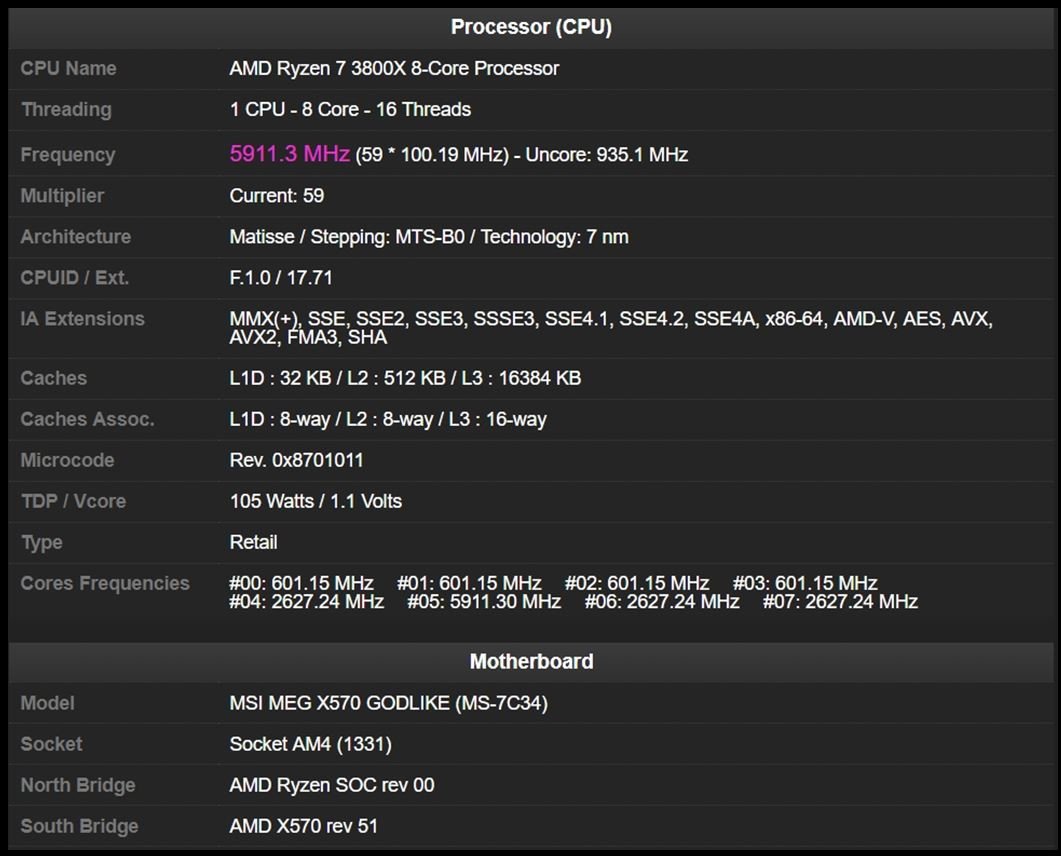Click the pink 5911.3 MHz frequency value
This screenshot has width=1061, height=856.
(x=289, y=154)
